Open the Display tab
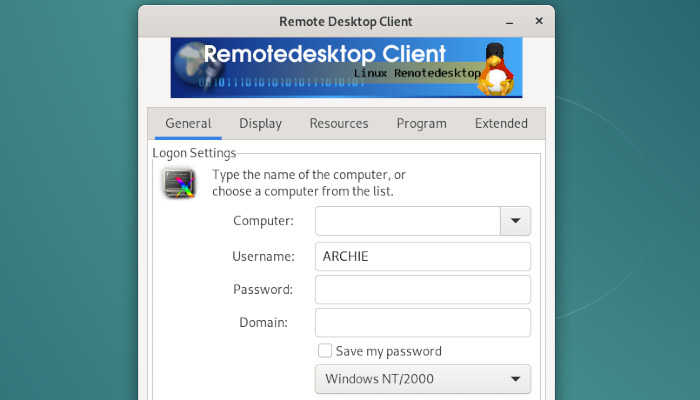Viewport: 700px width, 400px height. (x=260, y=123)
